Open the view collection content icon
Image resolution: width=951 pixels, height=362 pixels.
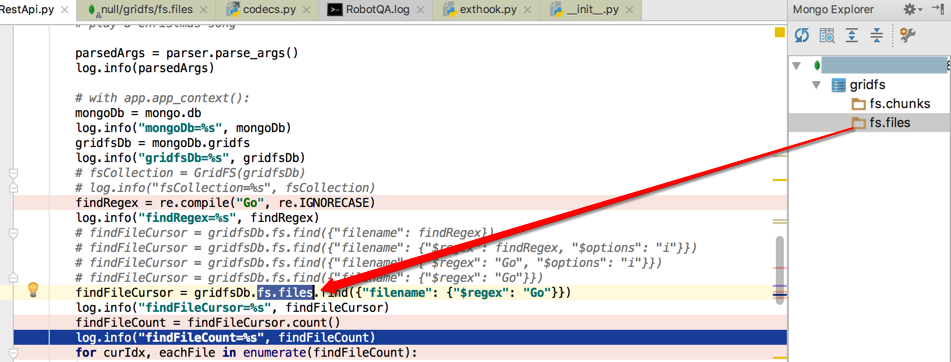tap(827, 35)
